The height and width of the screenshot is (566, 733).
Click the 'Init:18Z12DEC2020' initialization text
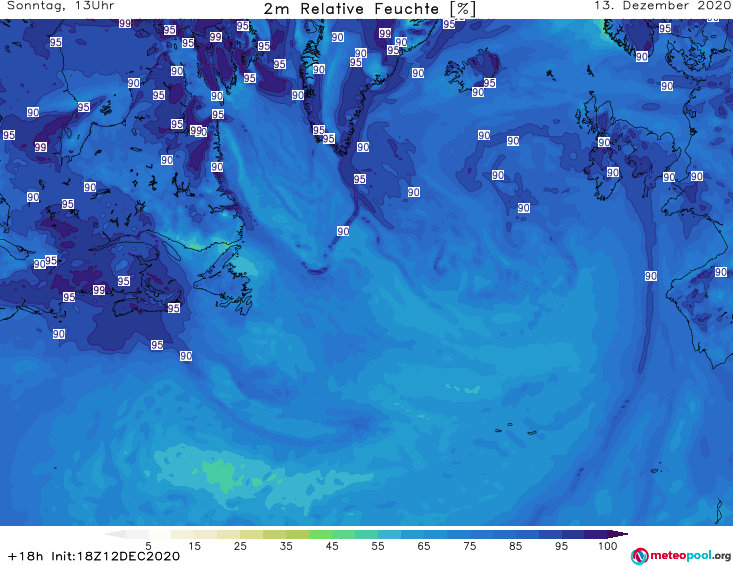tap(115, 556)
